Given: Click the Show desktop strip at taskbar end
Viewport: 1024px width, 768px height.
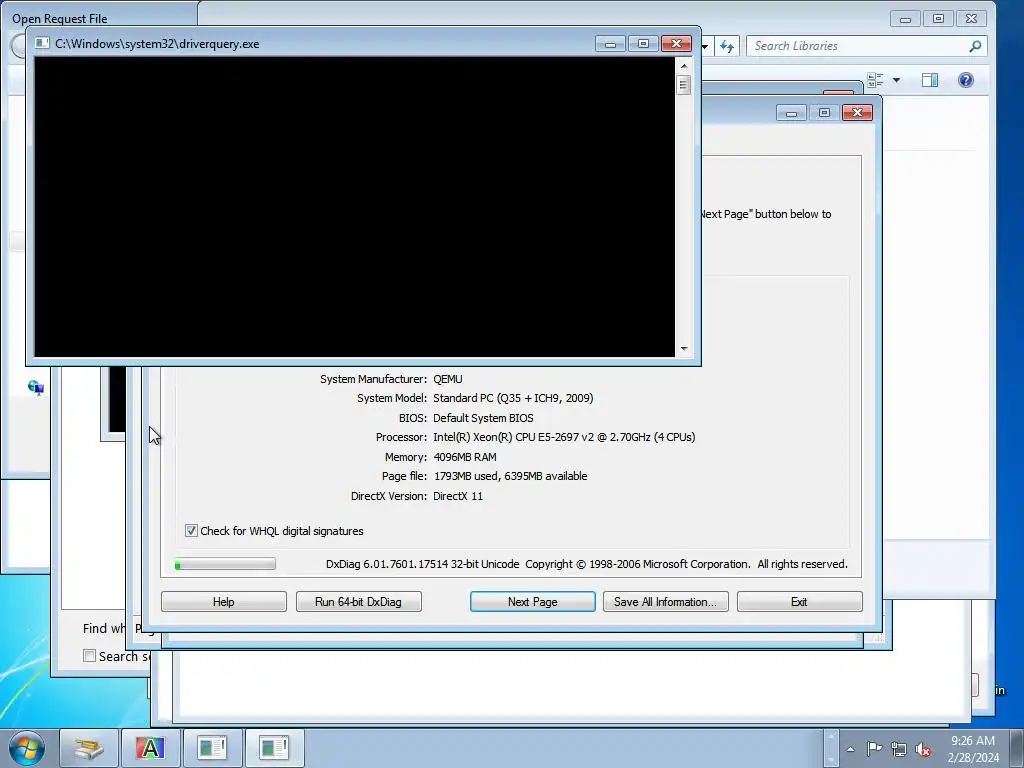Looking at the screenshot, I should point(1017,748).
